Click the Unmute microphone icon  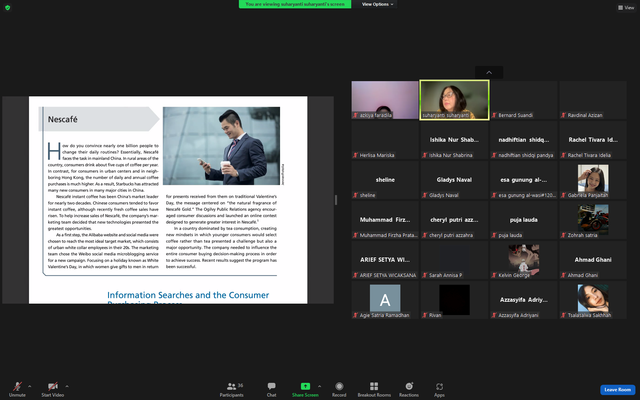click(17, 386)
